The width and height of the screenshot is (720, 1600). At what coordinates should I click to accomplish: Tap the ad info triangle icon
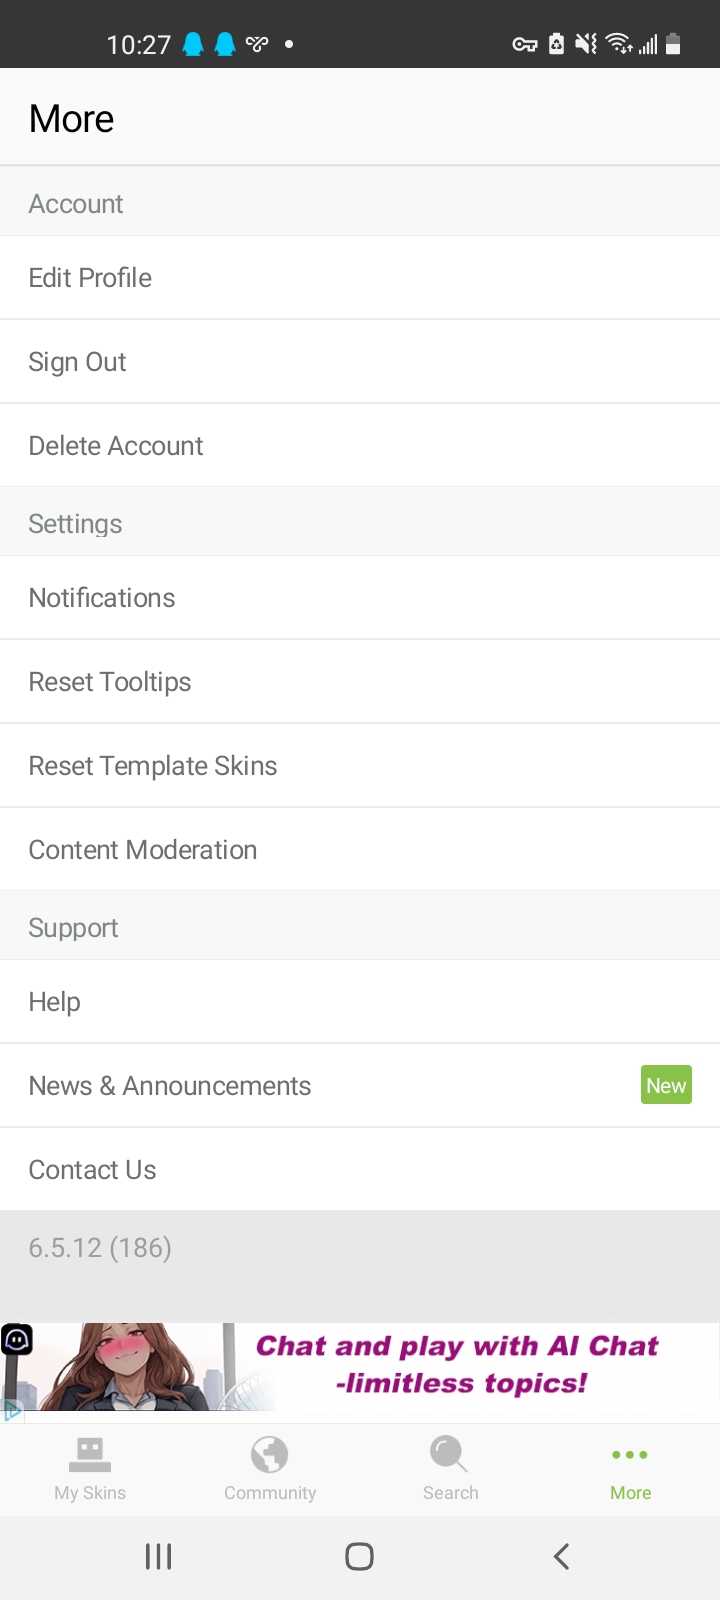point(12,1411)
